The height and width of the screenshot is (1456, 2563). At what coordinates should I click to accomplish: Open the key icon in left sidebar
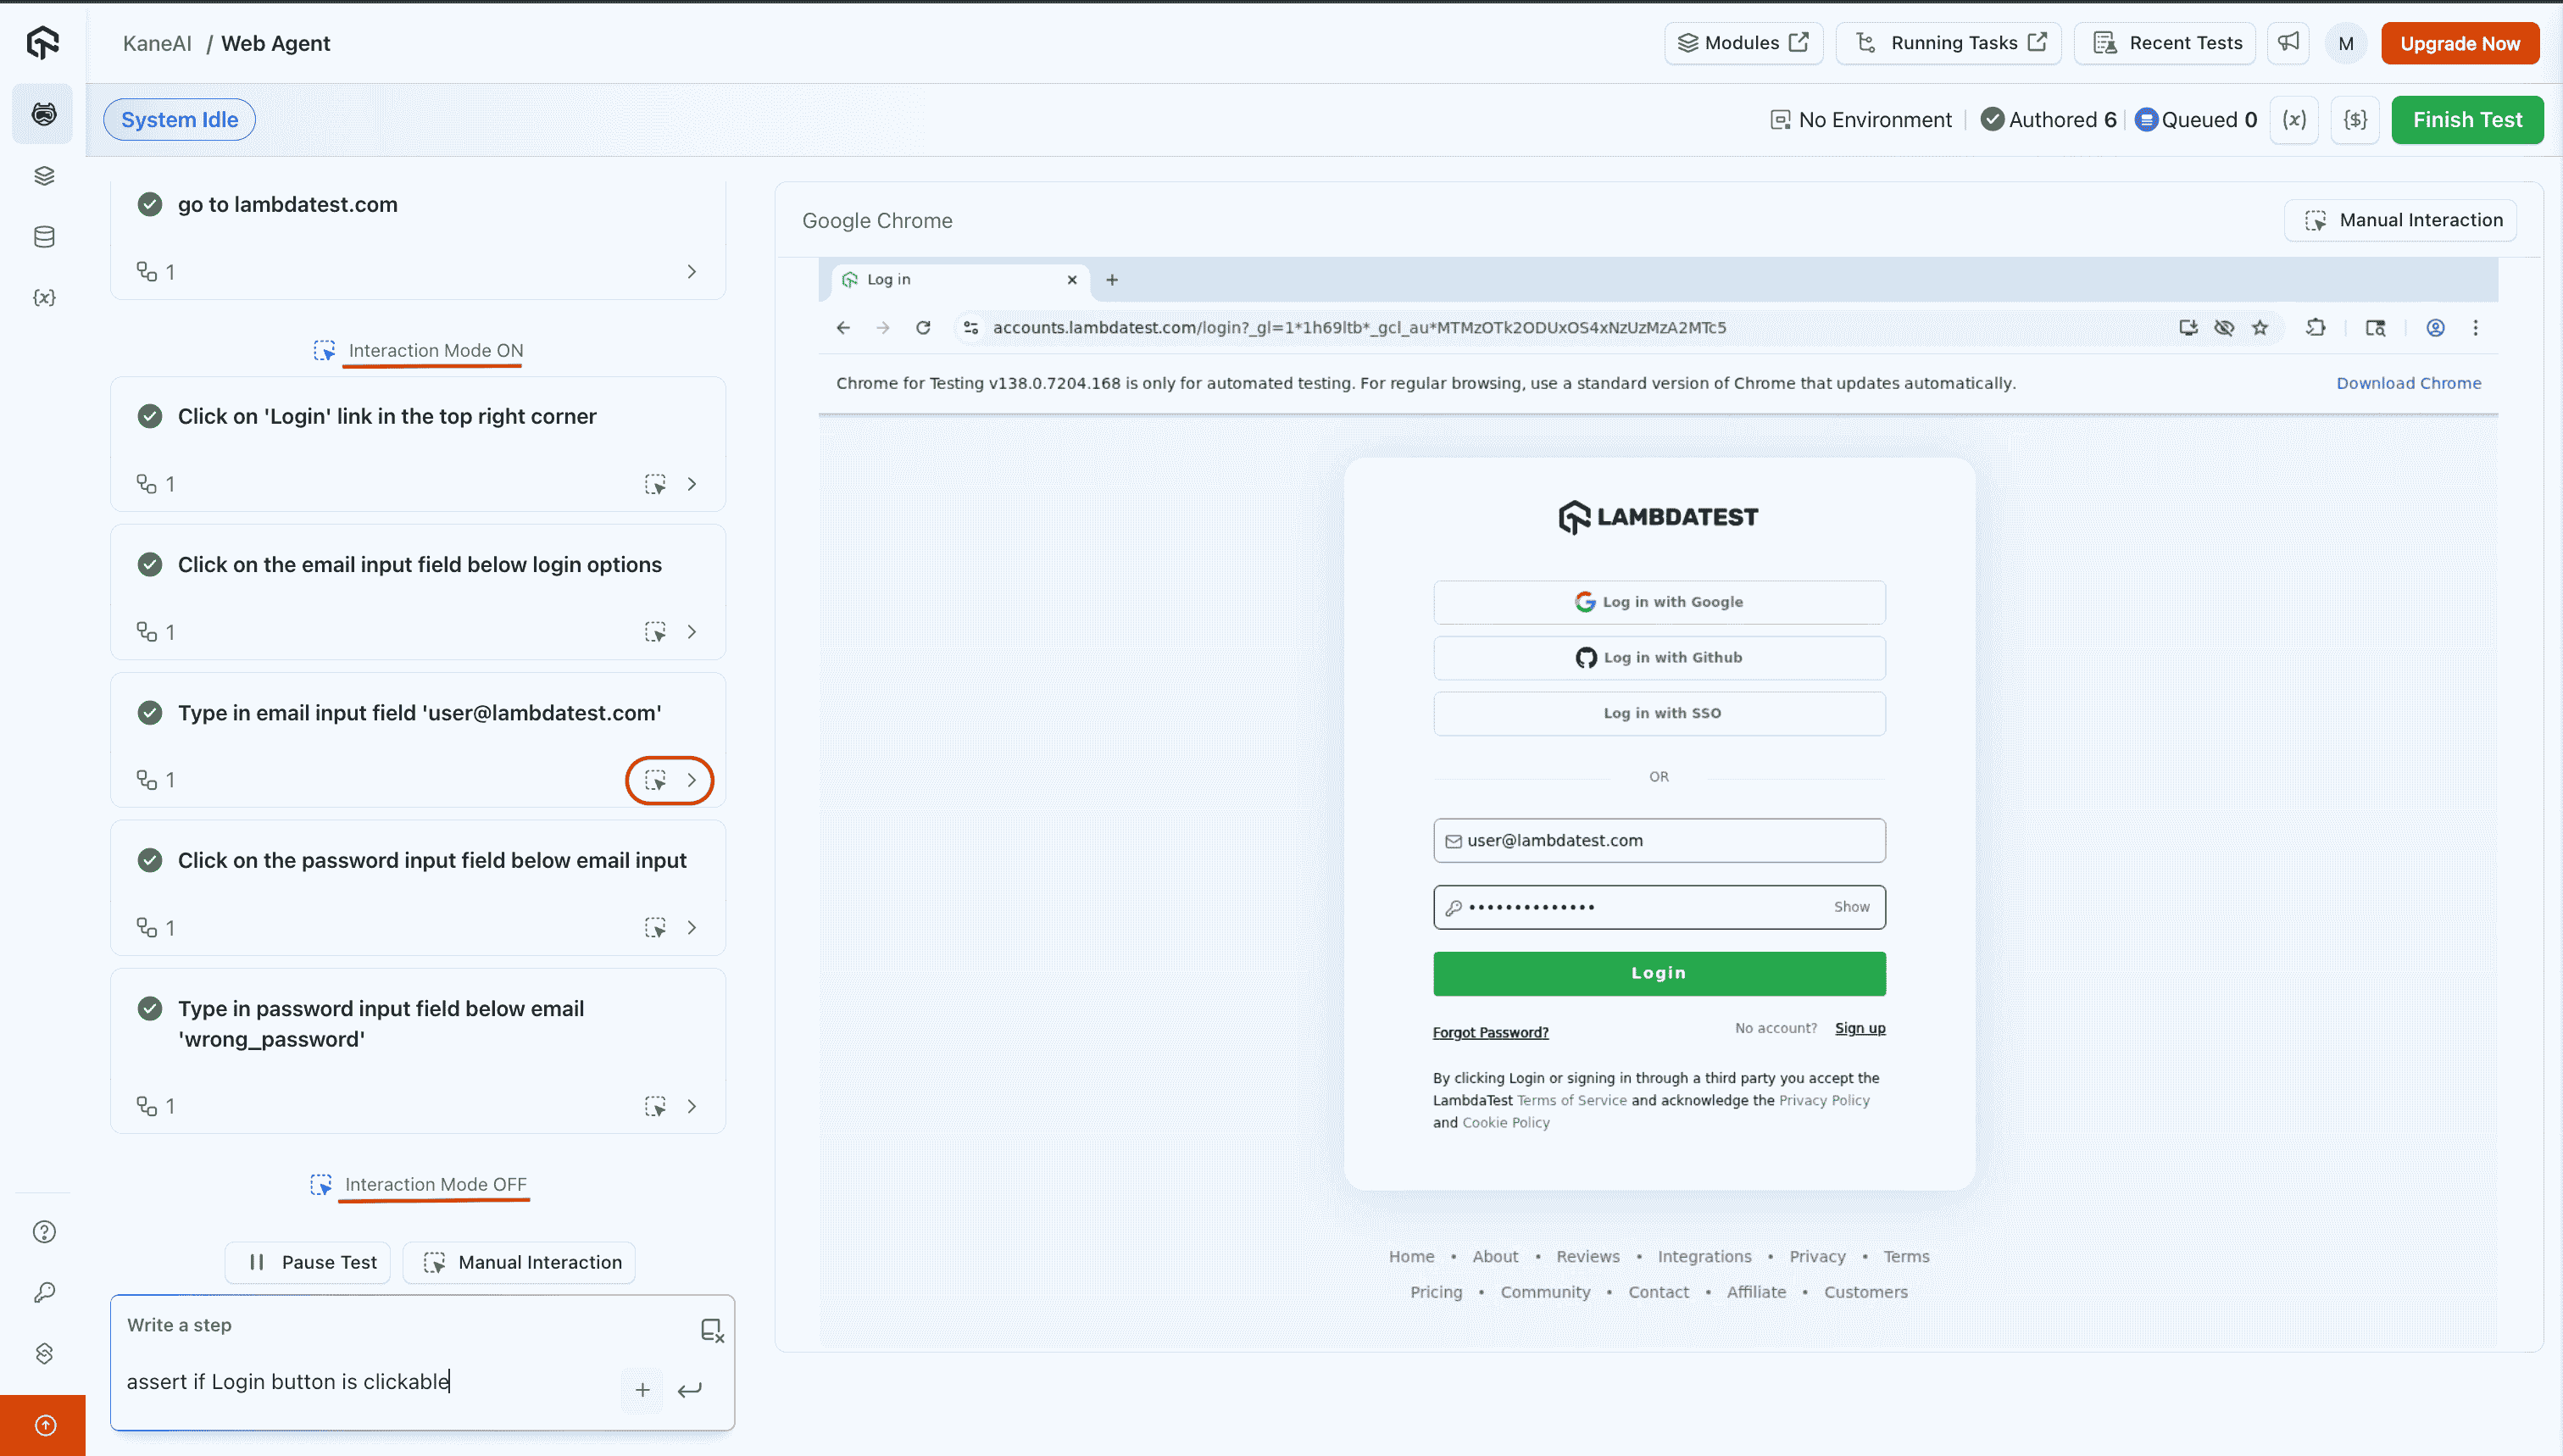[x=44, y=1293]
